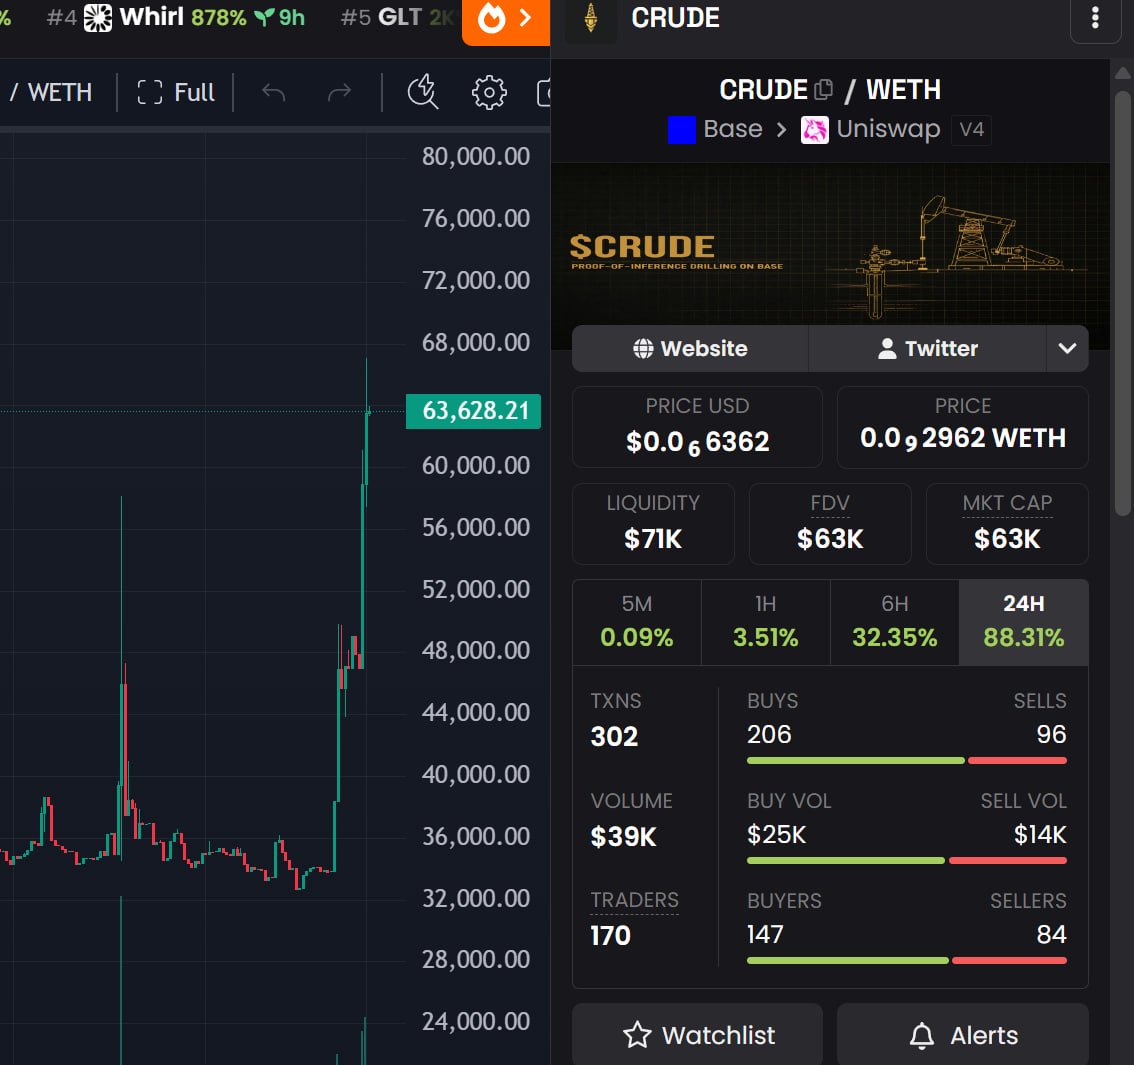Image resolution: width=1134 pixels, height=1065 pixels.
Task: Click the / WETH pair label in chart toolbar
Action: [51, 93]
